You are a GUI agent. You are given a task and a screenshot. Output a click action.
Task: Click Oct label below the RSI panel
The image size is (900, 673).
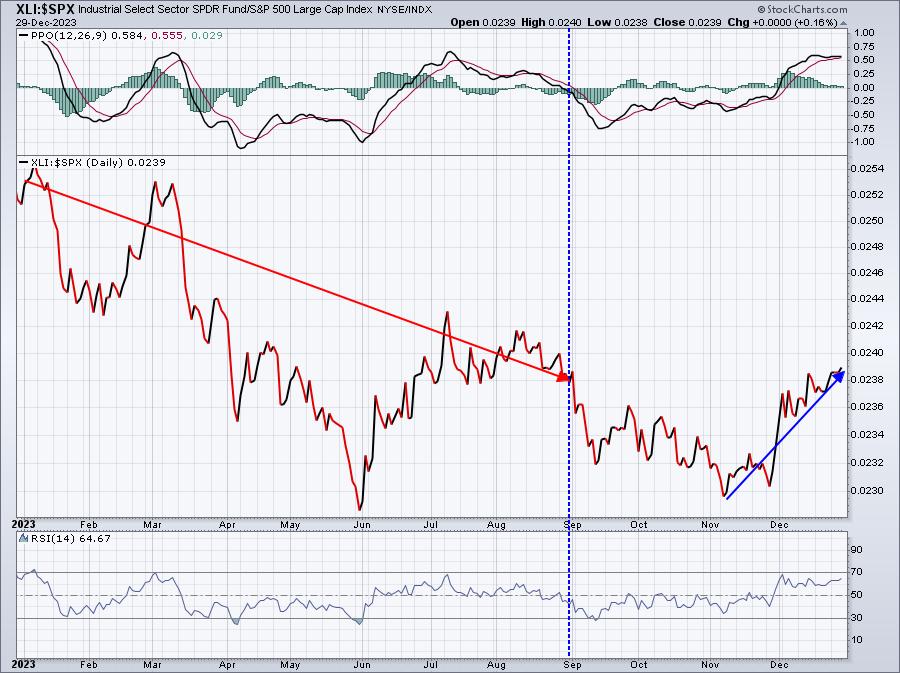point(639,665)
